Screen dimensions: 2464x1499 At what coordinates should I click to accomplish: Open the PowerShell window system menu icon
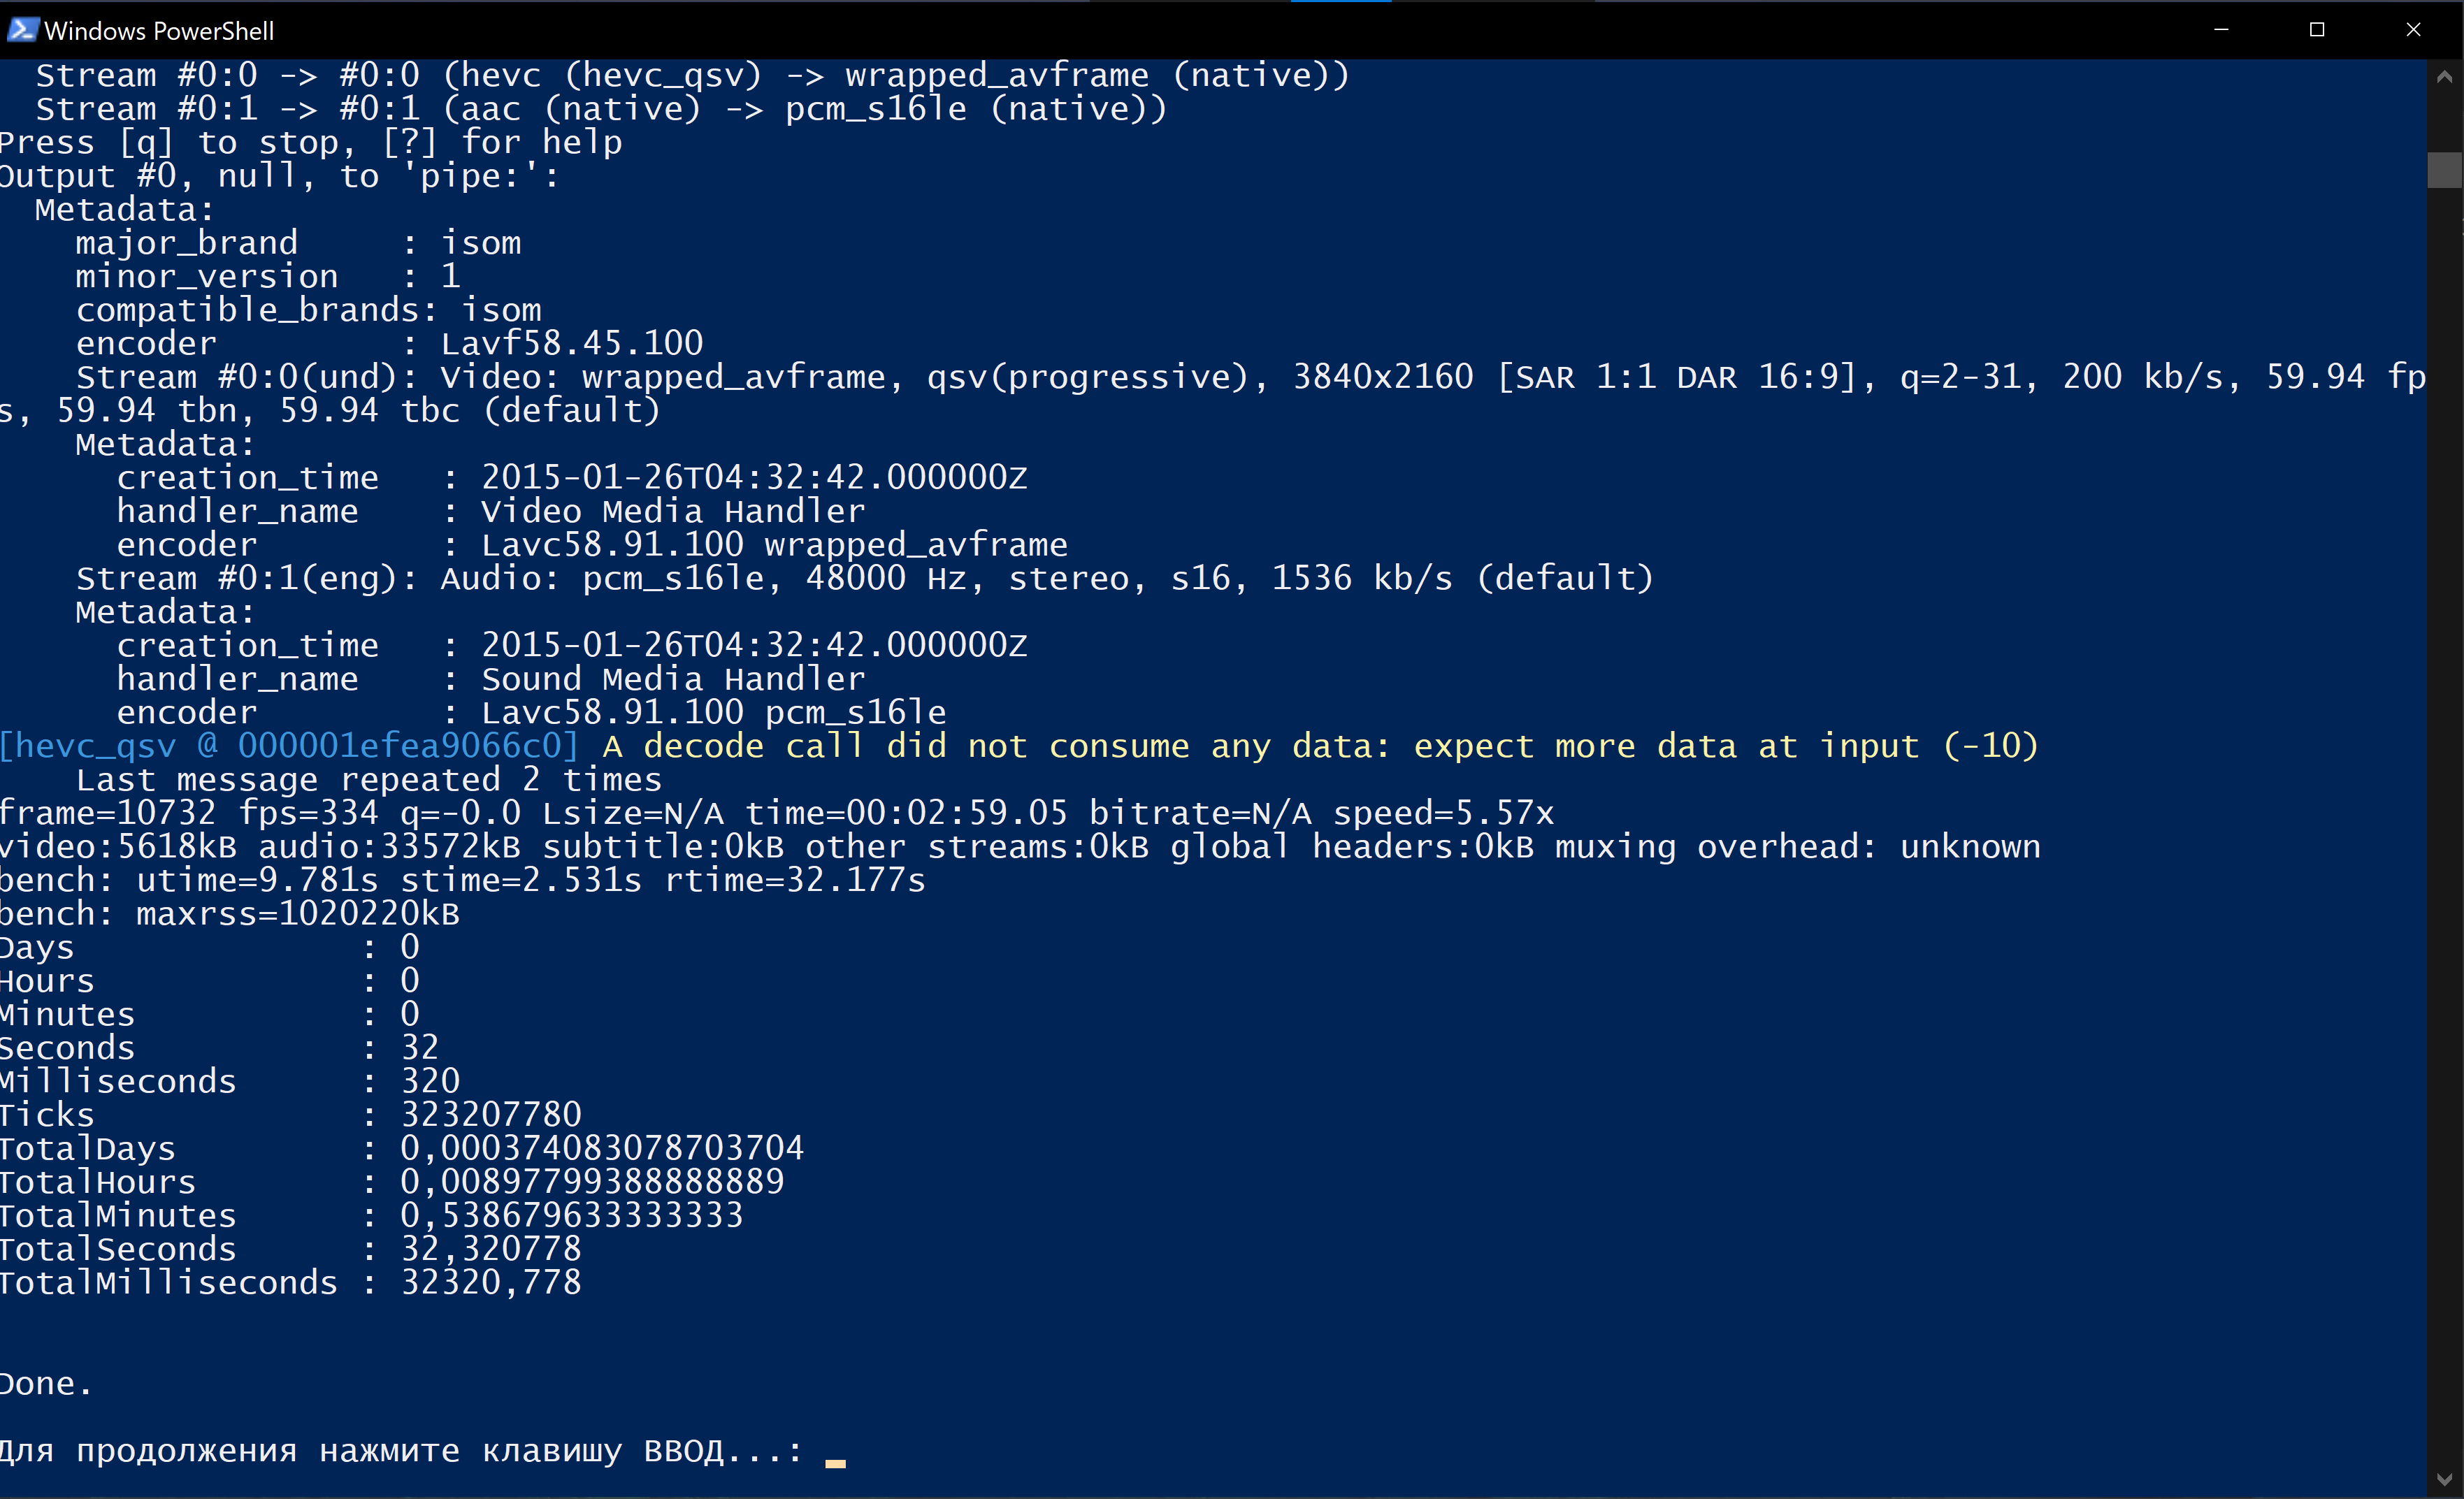(22, 30)
